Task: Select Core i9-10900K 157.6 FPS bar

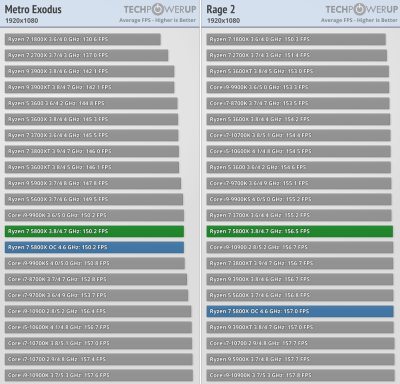Action: [x=99, y=375]
